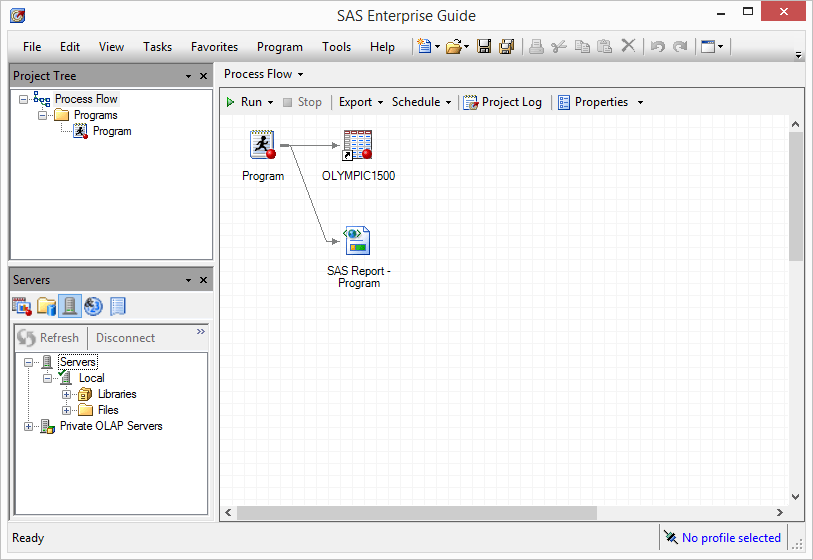Collapse the Programs folder node
Image resolution: width=813 pixels, height=560 pixels.
43,115
